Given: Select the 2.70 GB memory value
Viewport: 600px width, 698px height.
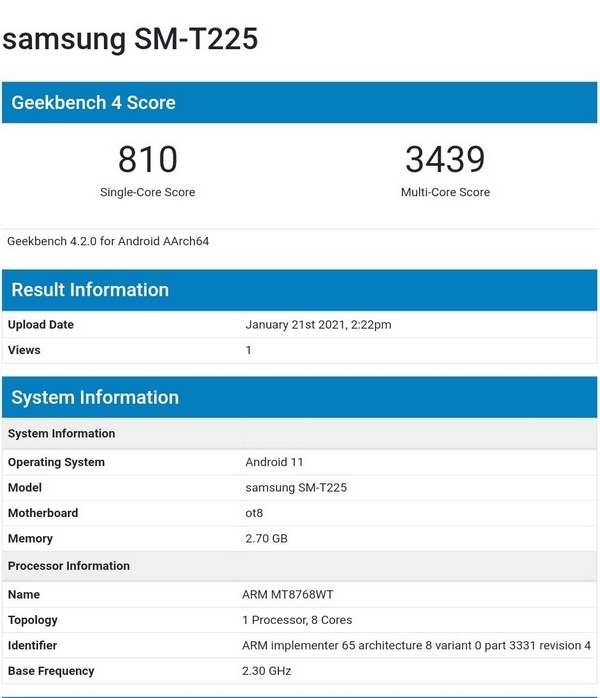Looking at the screenshot, I should tap(267, 539).
